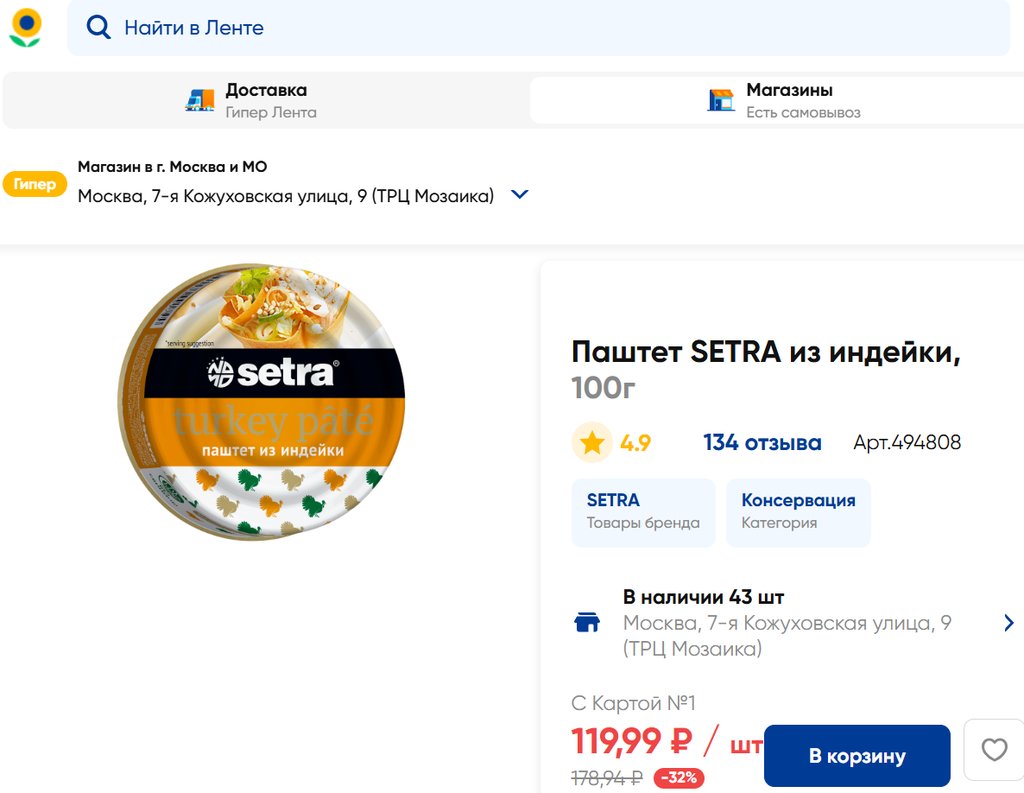Expand the store address dropdown chevron
1024x793 pixels.
click(519, 195)
